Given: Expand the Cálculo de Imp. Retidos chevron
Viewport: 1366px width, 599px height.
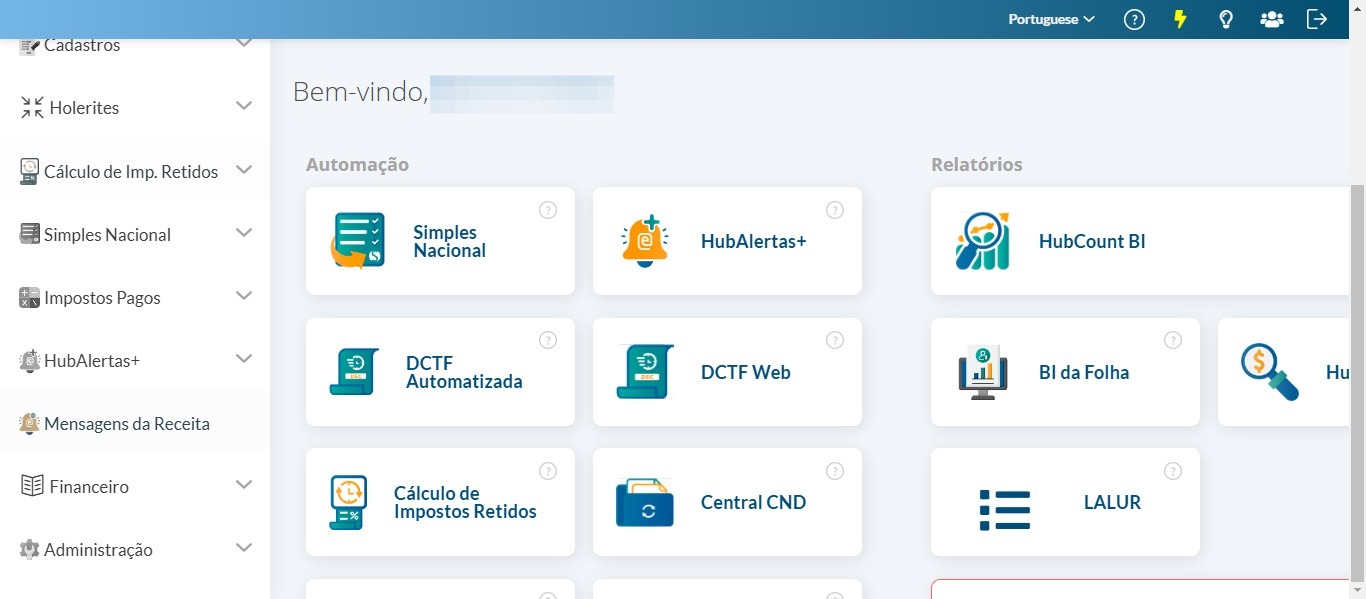Looking at the screenshot, I should pos(244,169).
